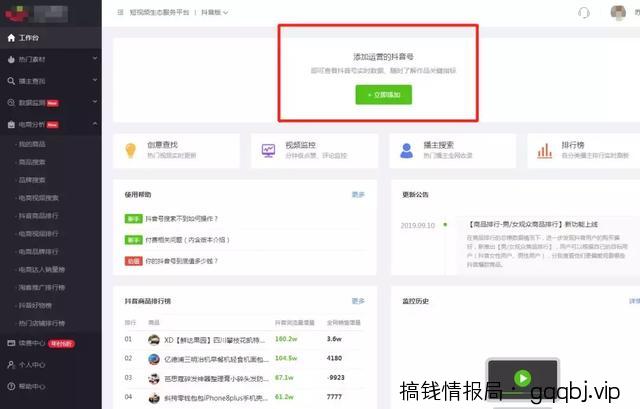Click the green play icon in 监控历史
Image resolution: width=640 pixels, height=409 pixels.
pos(522,378)
